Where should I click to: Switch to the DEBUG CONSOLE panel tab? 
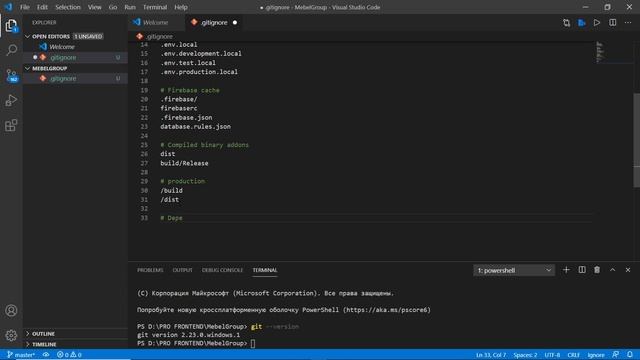pyautogui.click(x=222, y=270)
